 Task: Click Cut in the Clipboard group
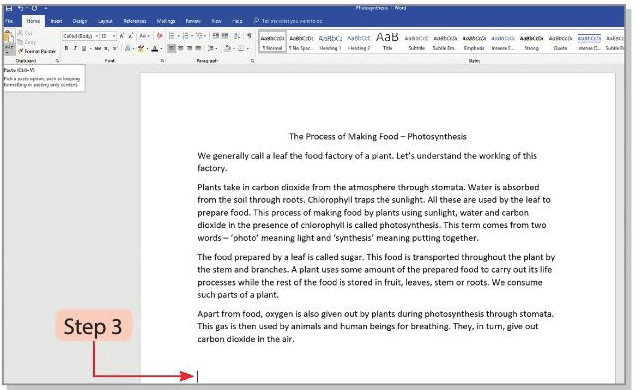(25, 33)
